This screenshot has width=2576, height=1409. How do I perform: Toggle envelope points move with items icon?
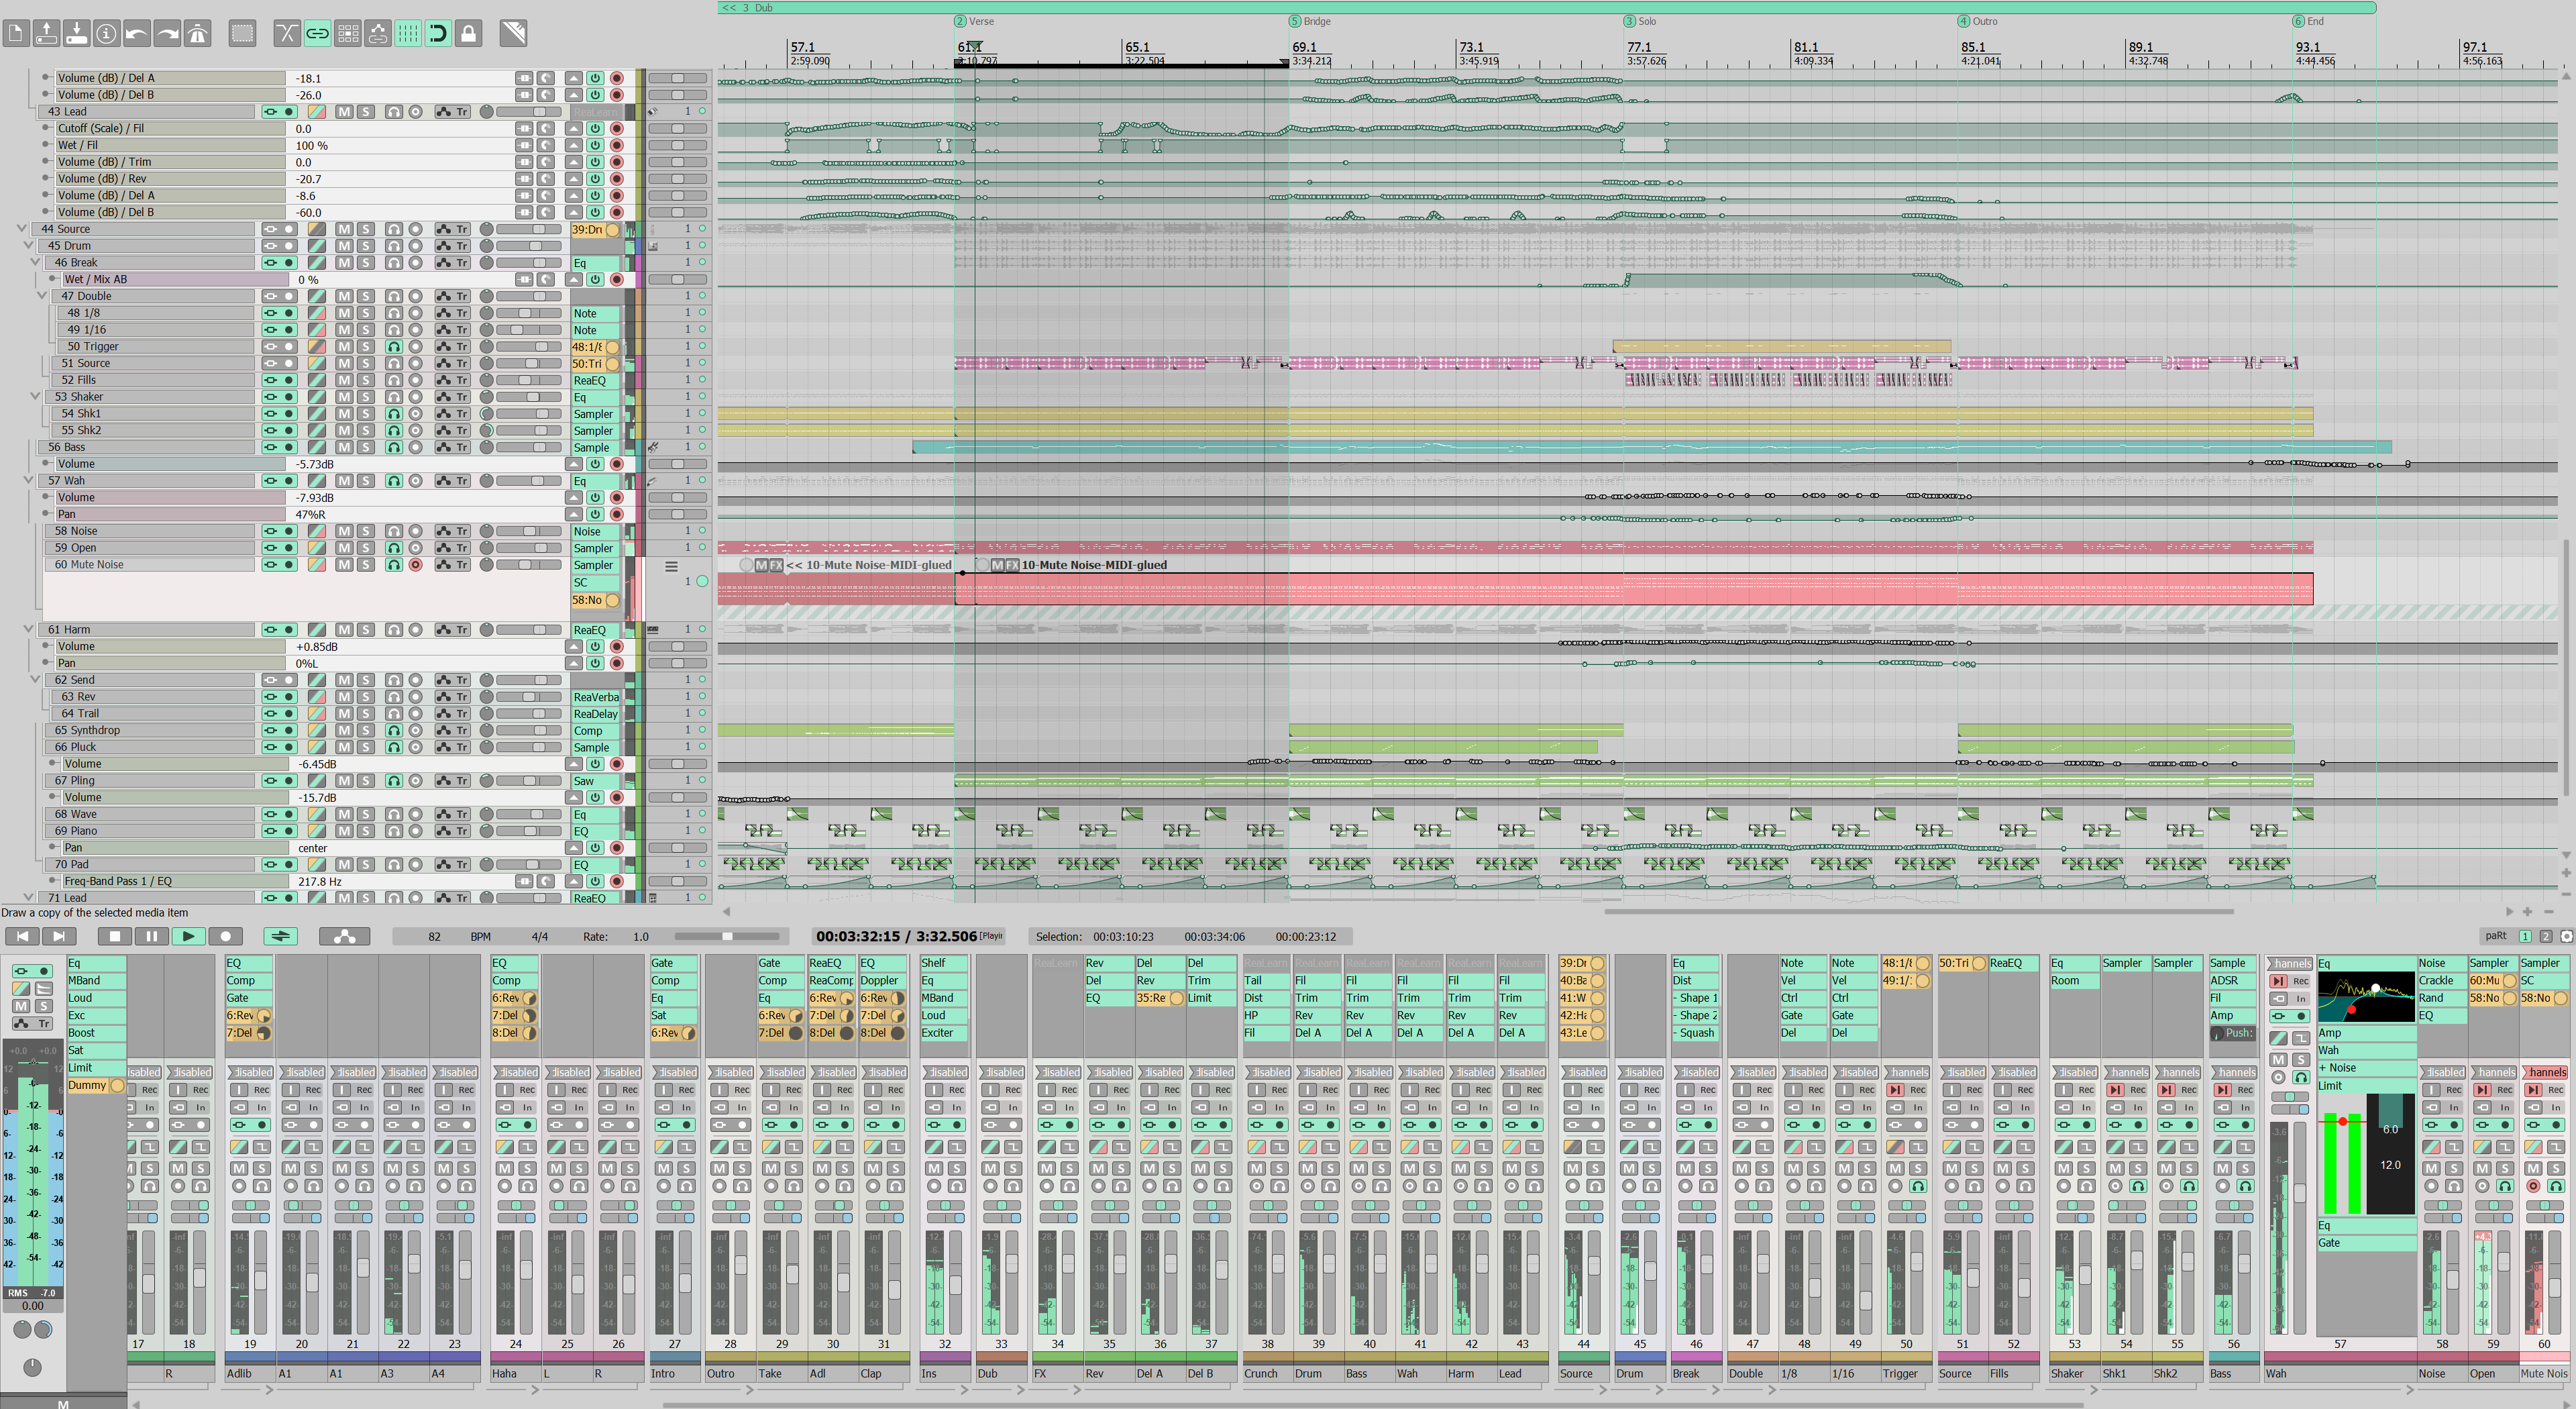(x=378, y=34)
